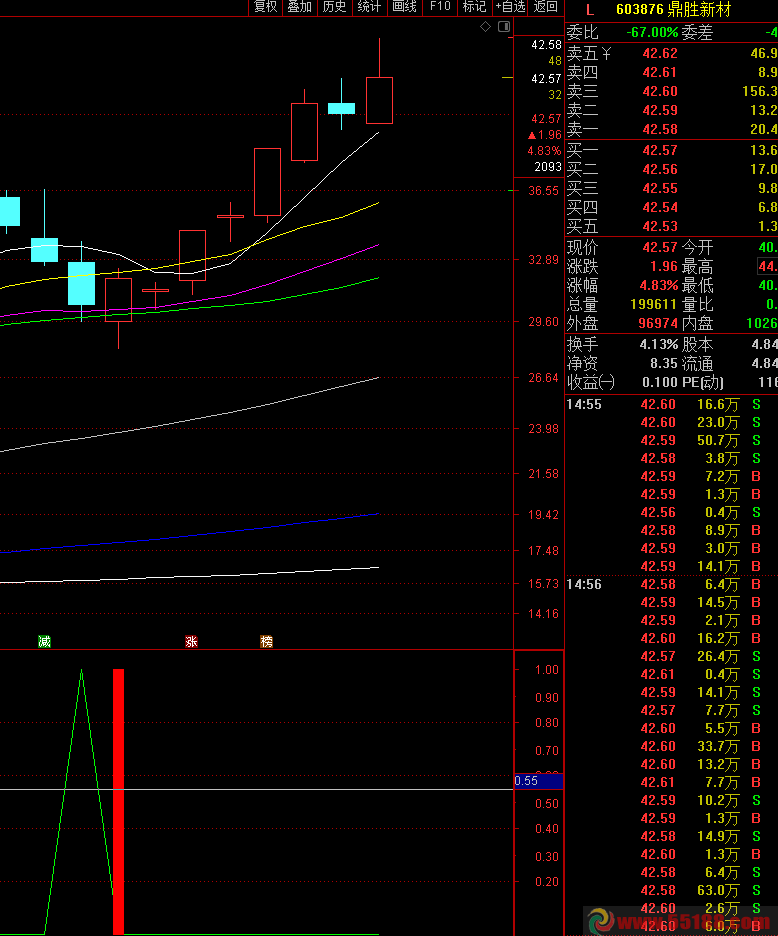Select the 0.55 indicator value label

(539, 781)
